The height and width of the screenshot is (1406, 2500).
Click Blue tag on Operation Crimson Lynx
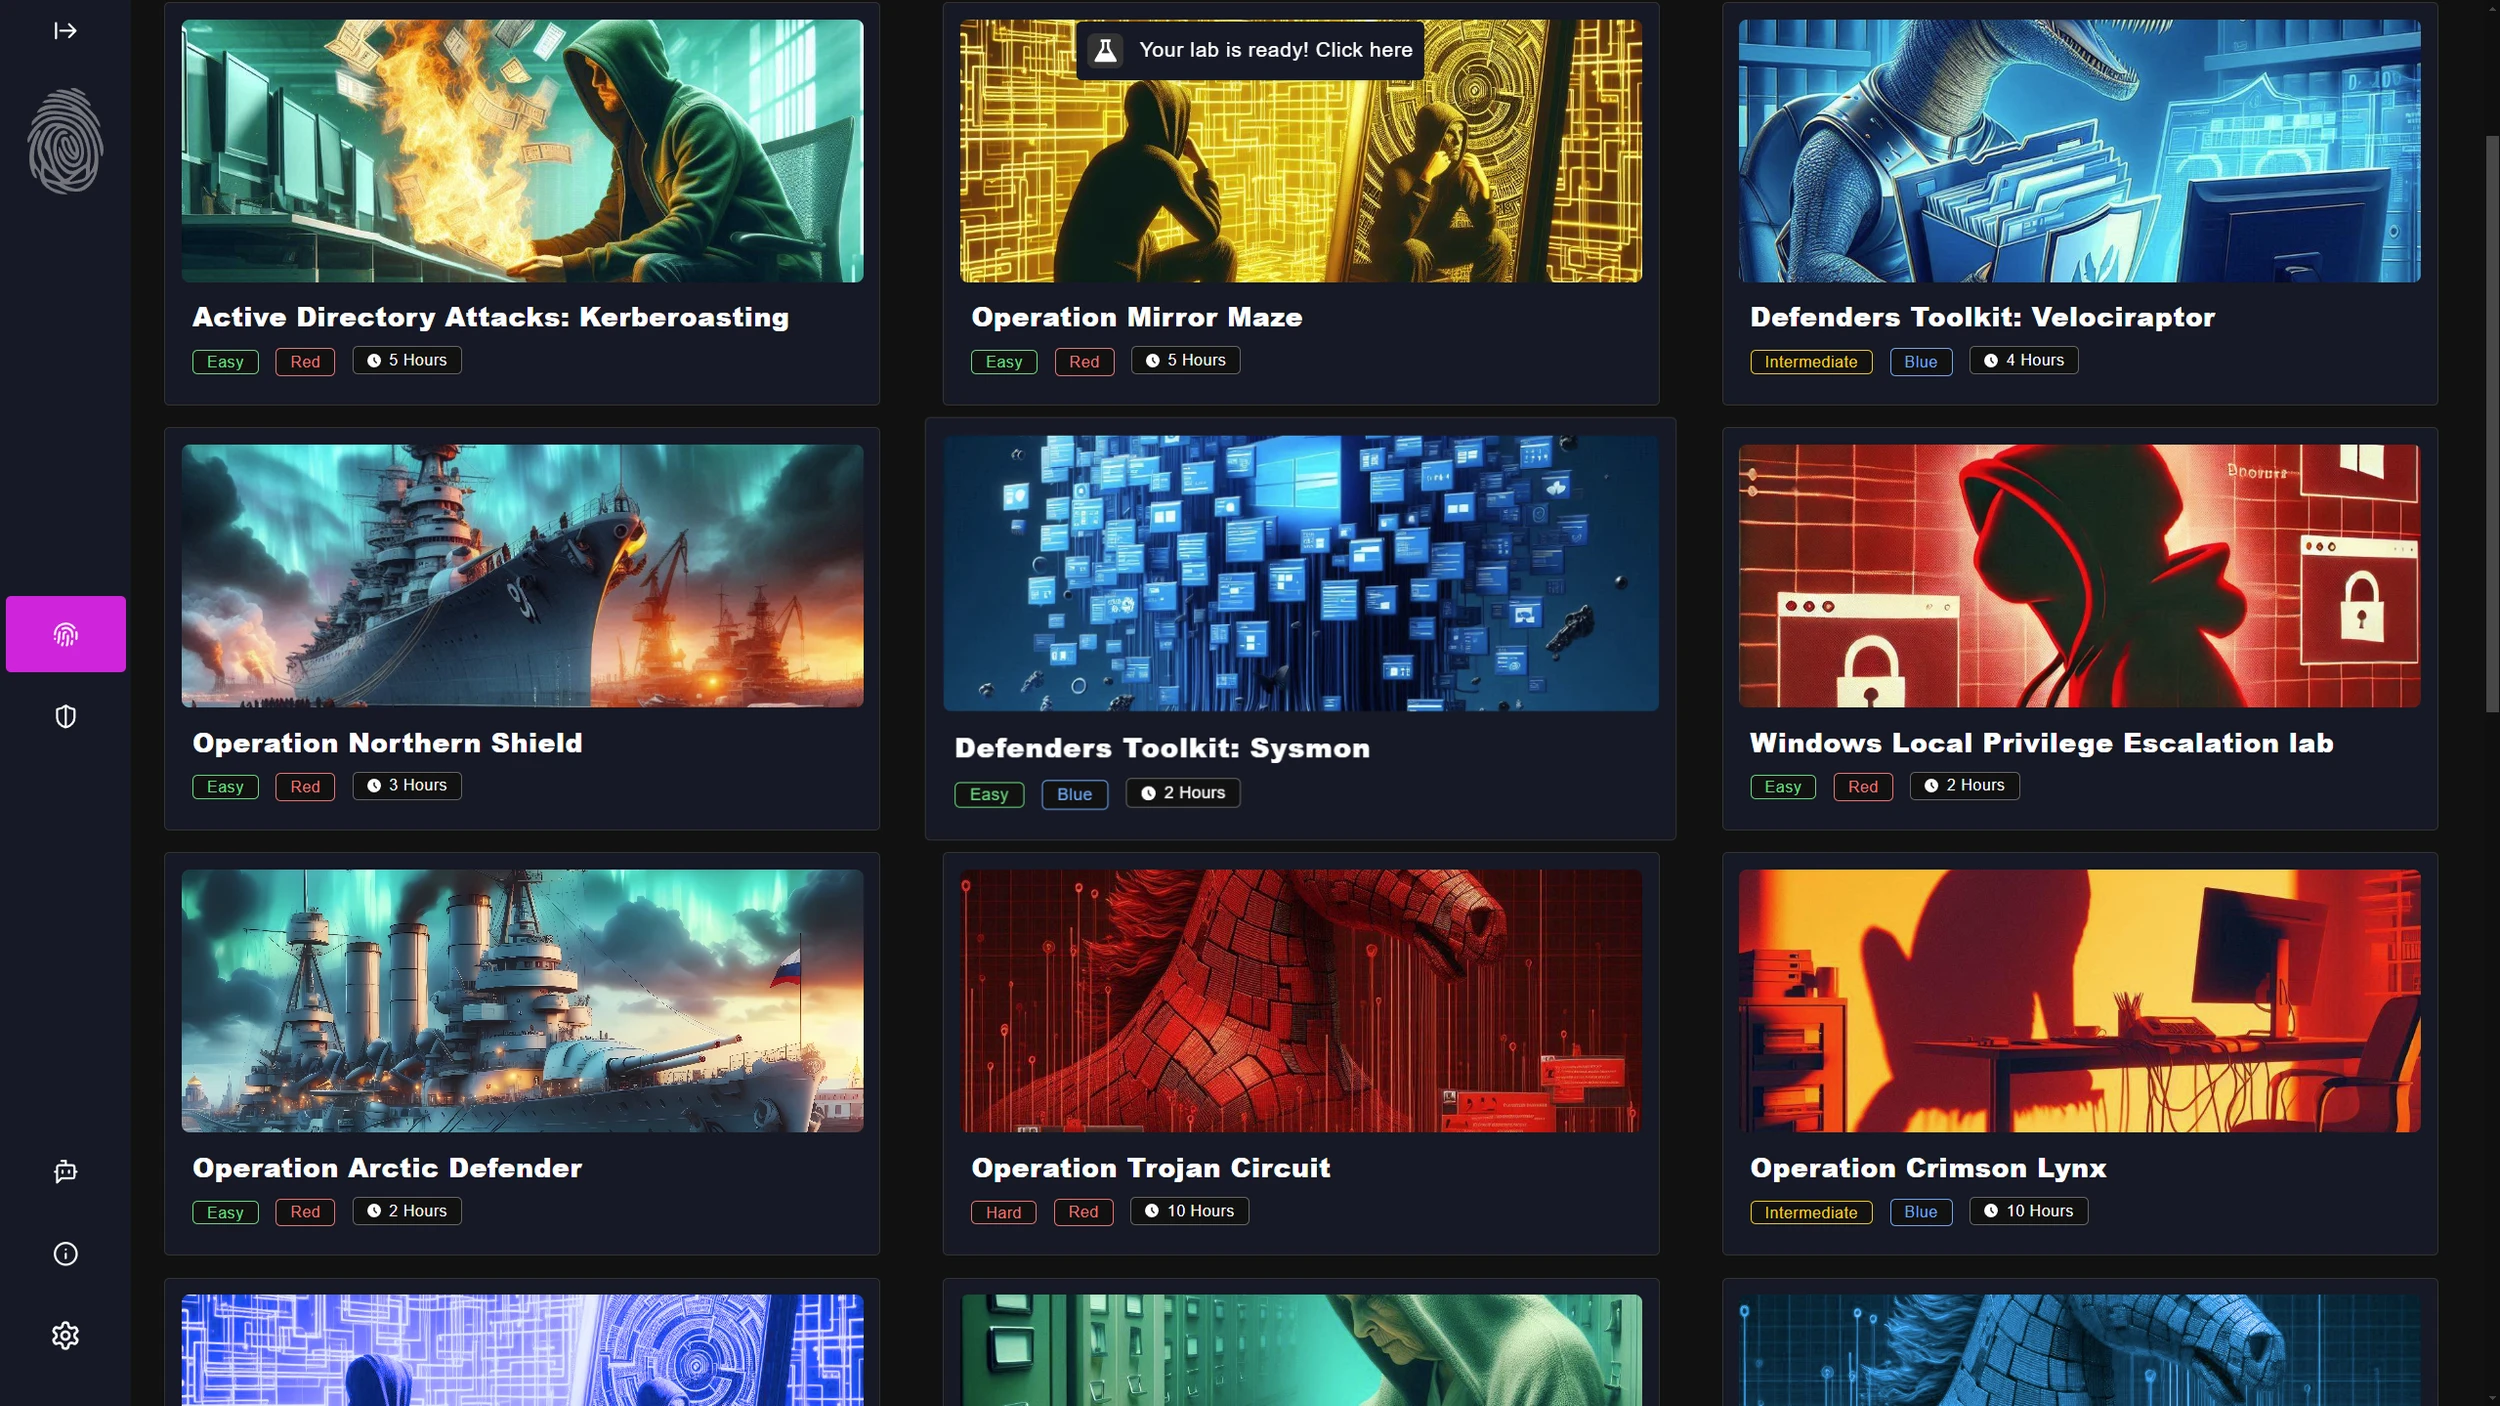coord(1920,1211)
